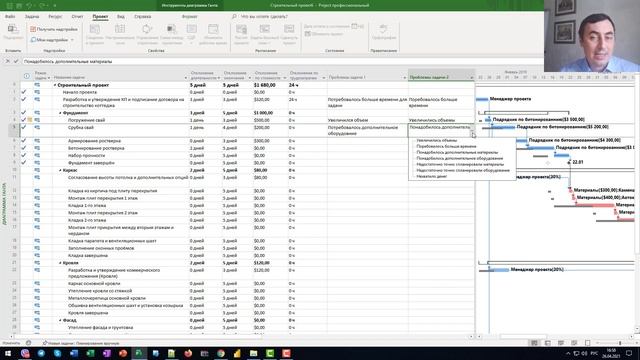Click the $1 680,00 cost variance cell

270,85
